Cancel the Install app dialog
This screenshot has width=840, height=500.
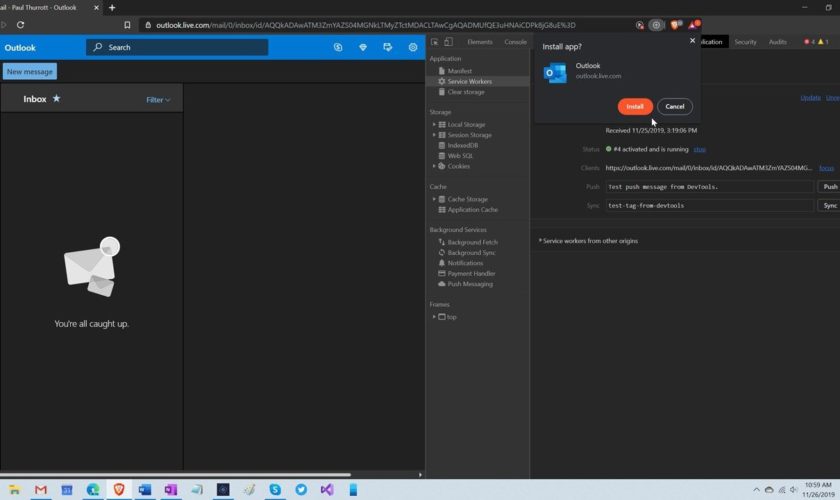point(675,107)
